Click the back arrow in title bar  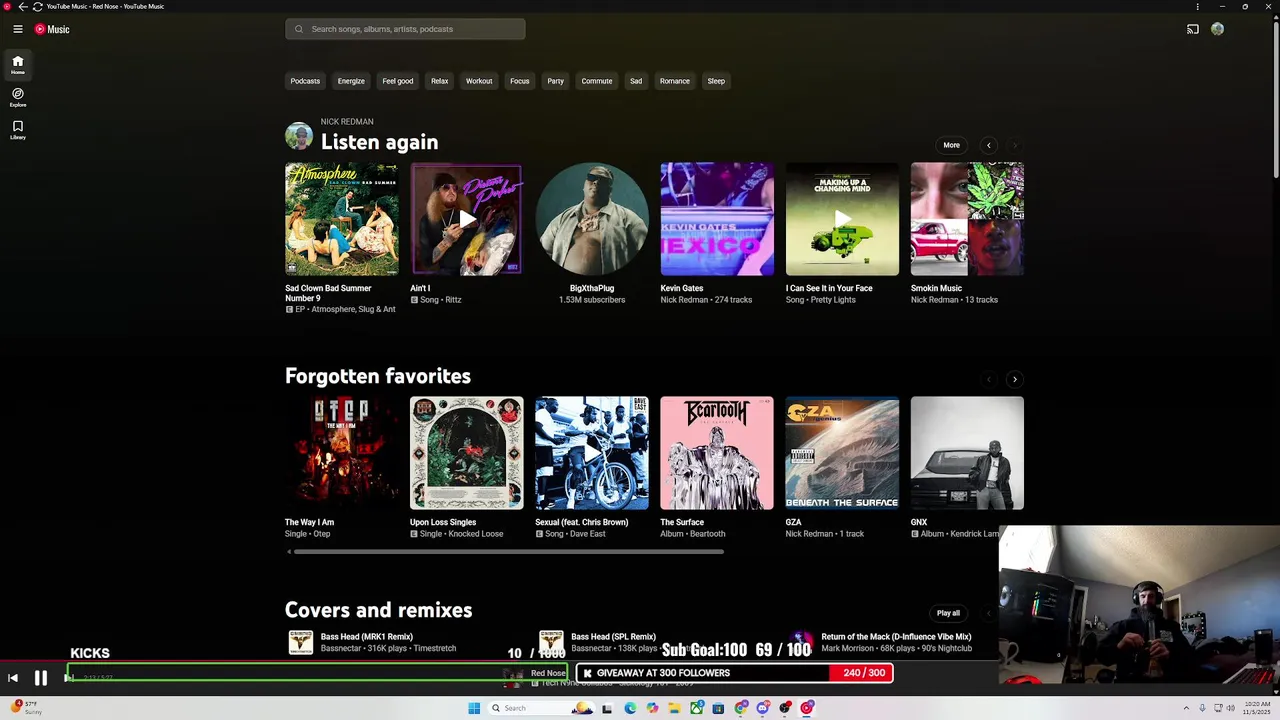coord(22,6)
